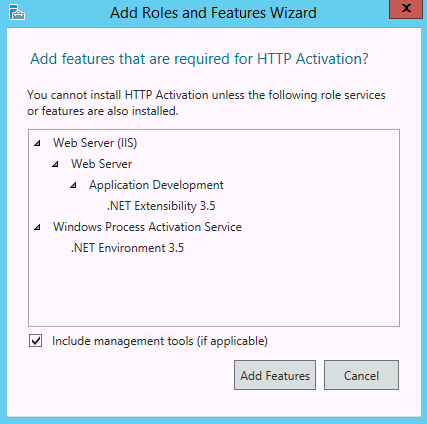The image size is (427, 424).
Task: Select the Web Server tree entry
Action: pyautogui.click(x=101, y=164)
